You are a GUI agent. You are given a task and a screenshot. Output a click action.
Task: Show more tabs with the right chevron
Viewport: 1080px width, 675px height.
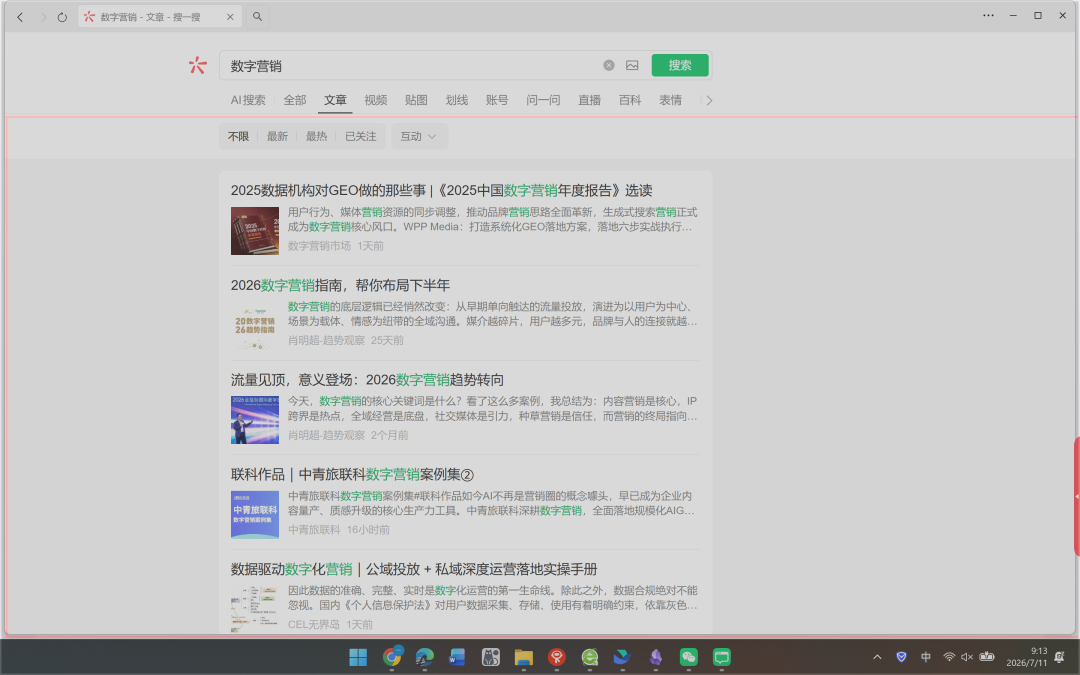pos(709,101)
